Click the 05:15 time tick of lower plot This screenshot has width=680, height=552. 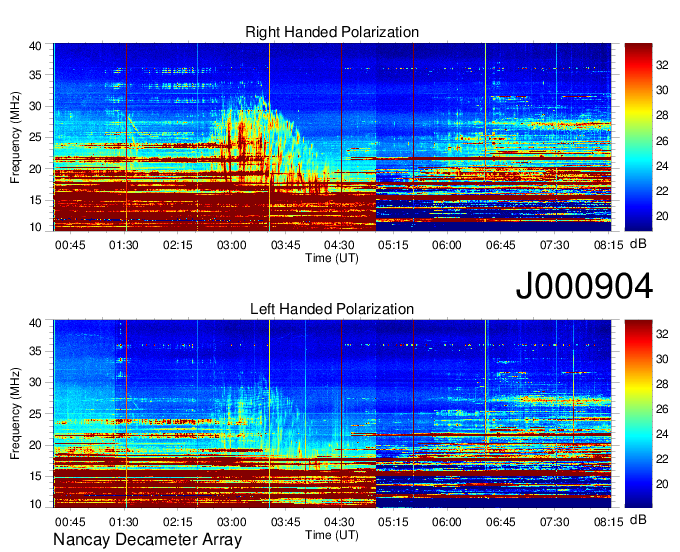point(393,522)
